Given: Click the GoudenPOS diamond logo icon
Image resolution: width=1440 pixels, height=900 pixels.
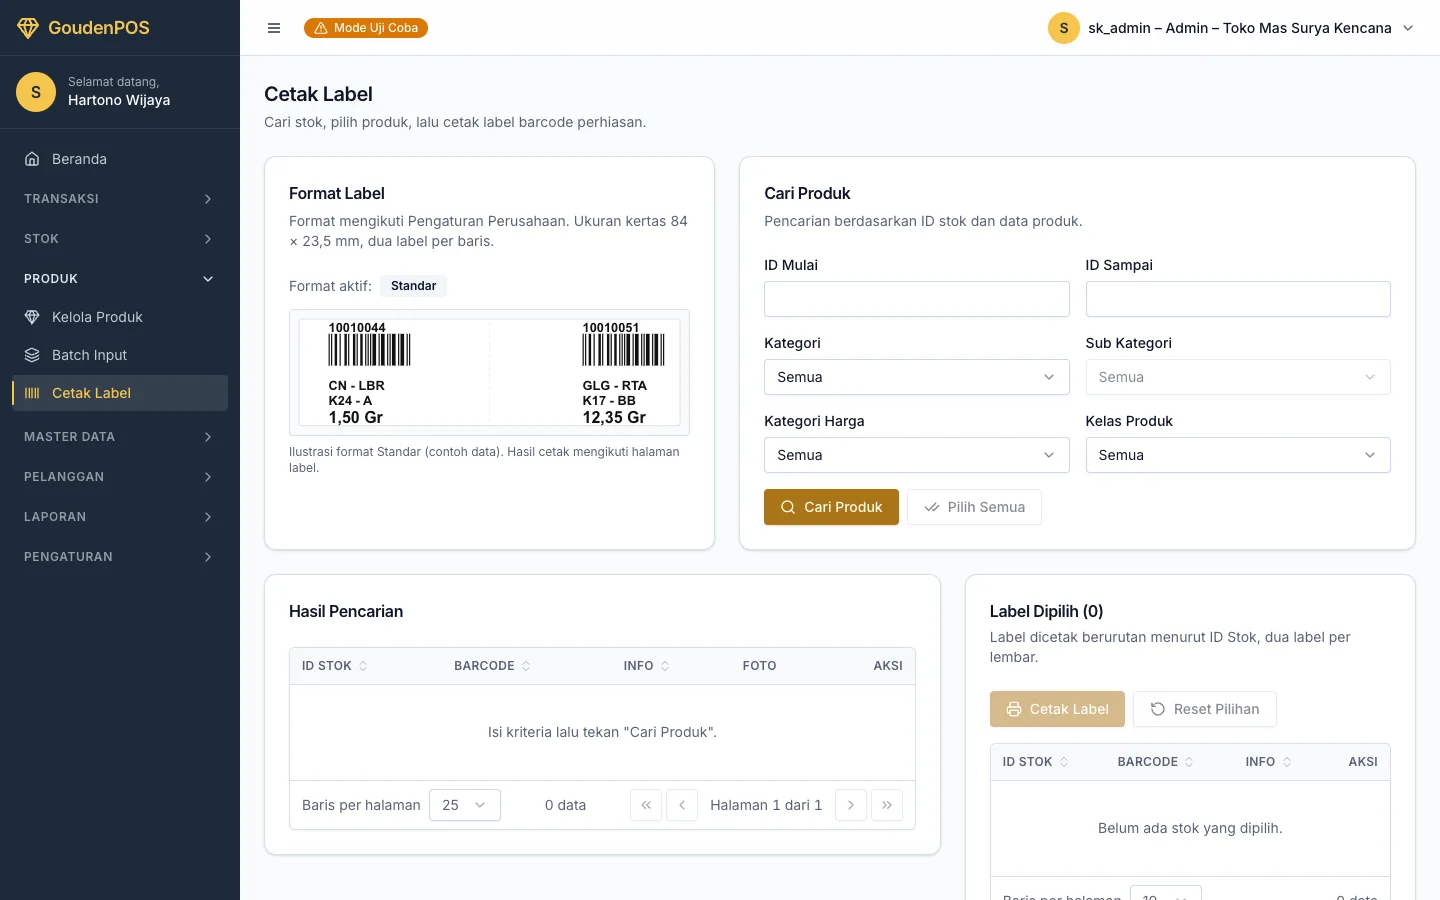Looking at the screenshot, I should coord(28,28).
